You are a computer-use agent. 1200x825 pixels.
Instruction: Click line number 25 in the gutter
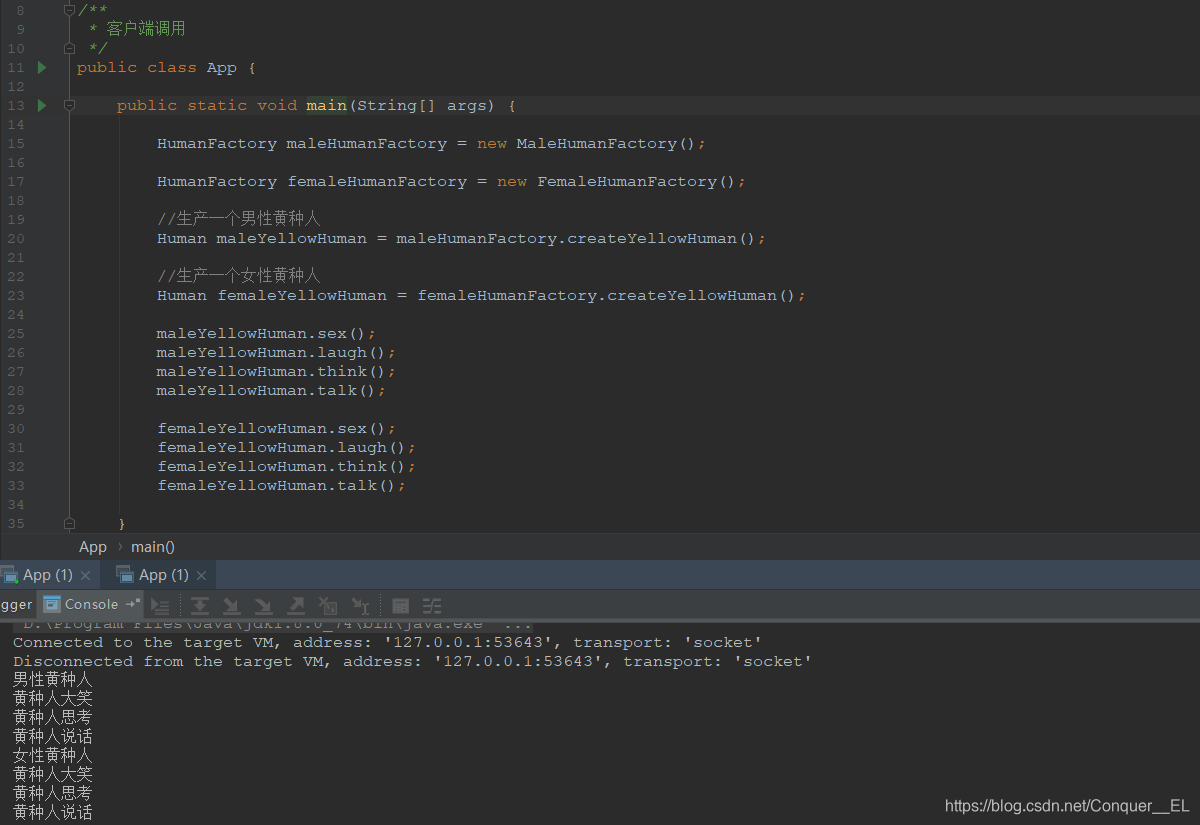(15, 333)
